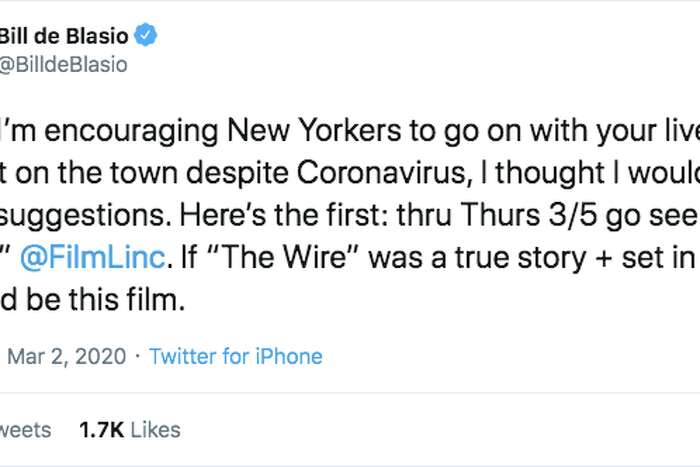Open profile via Bill de Blasio name
Image resolution: width=700 pixels, height=467 pixels.
pos(64,37)
